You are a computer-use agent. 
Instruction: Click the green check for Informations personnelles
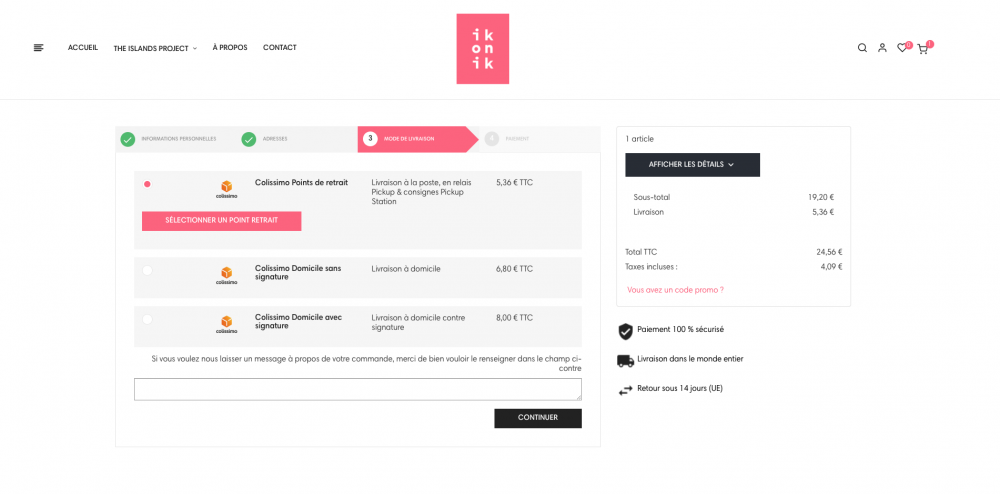128,139
